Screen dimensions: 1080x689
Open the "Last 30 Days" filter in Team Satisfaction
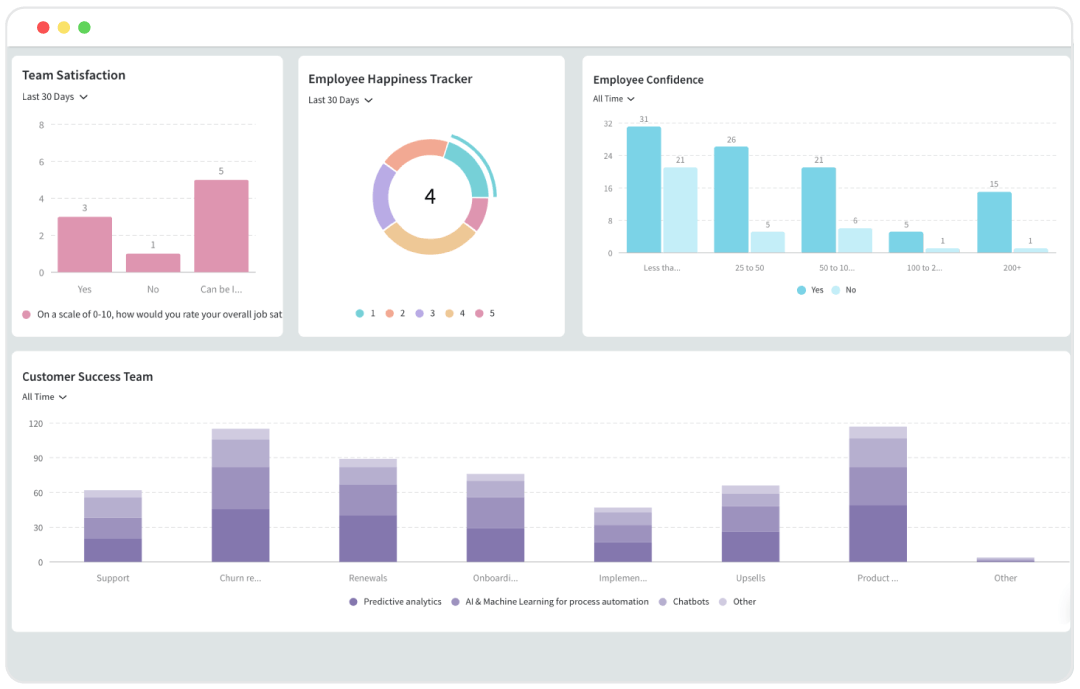coord(55,96)
